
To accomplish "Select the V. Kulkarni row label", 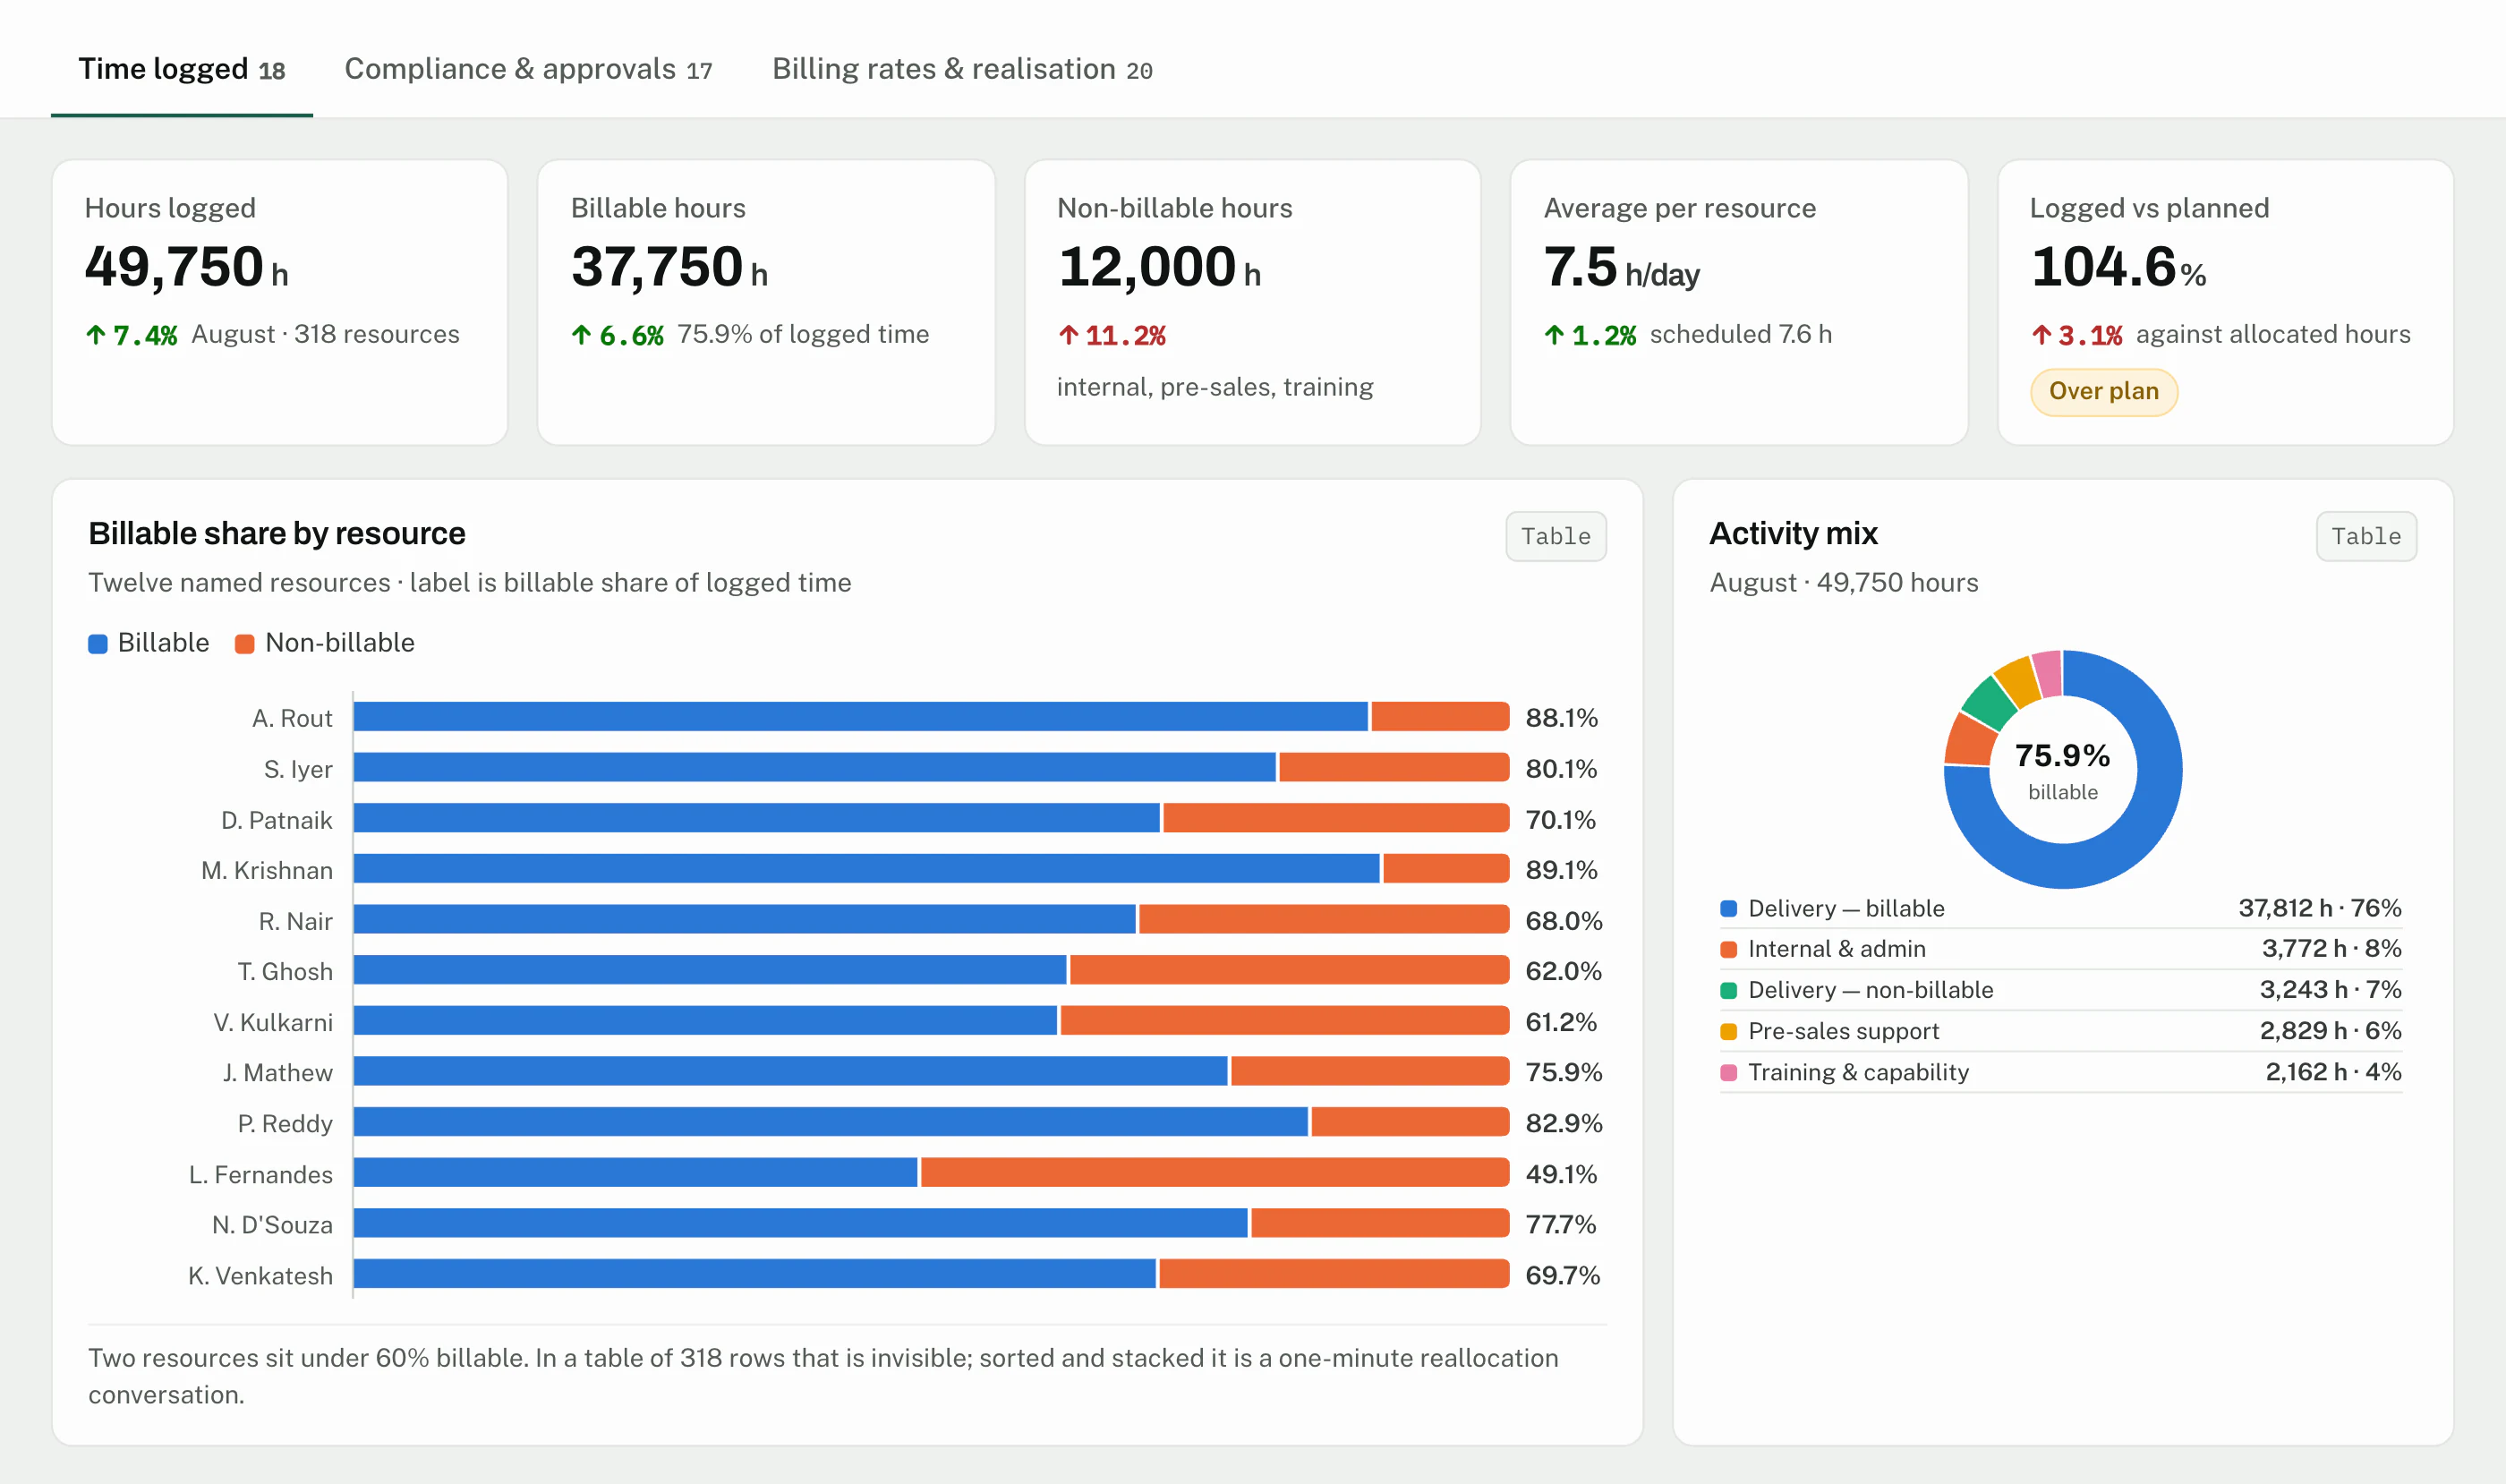I will [273, 1022].
